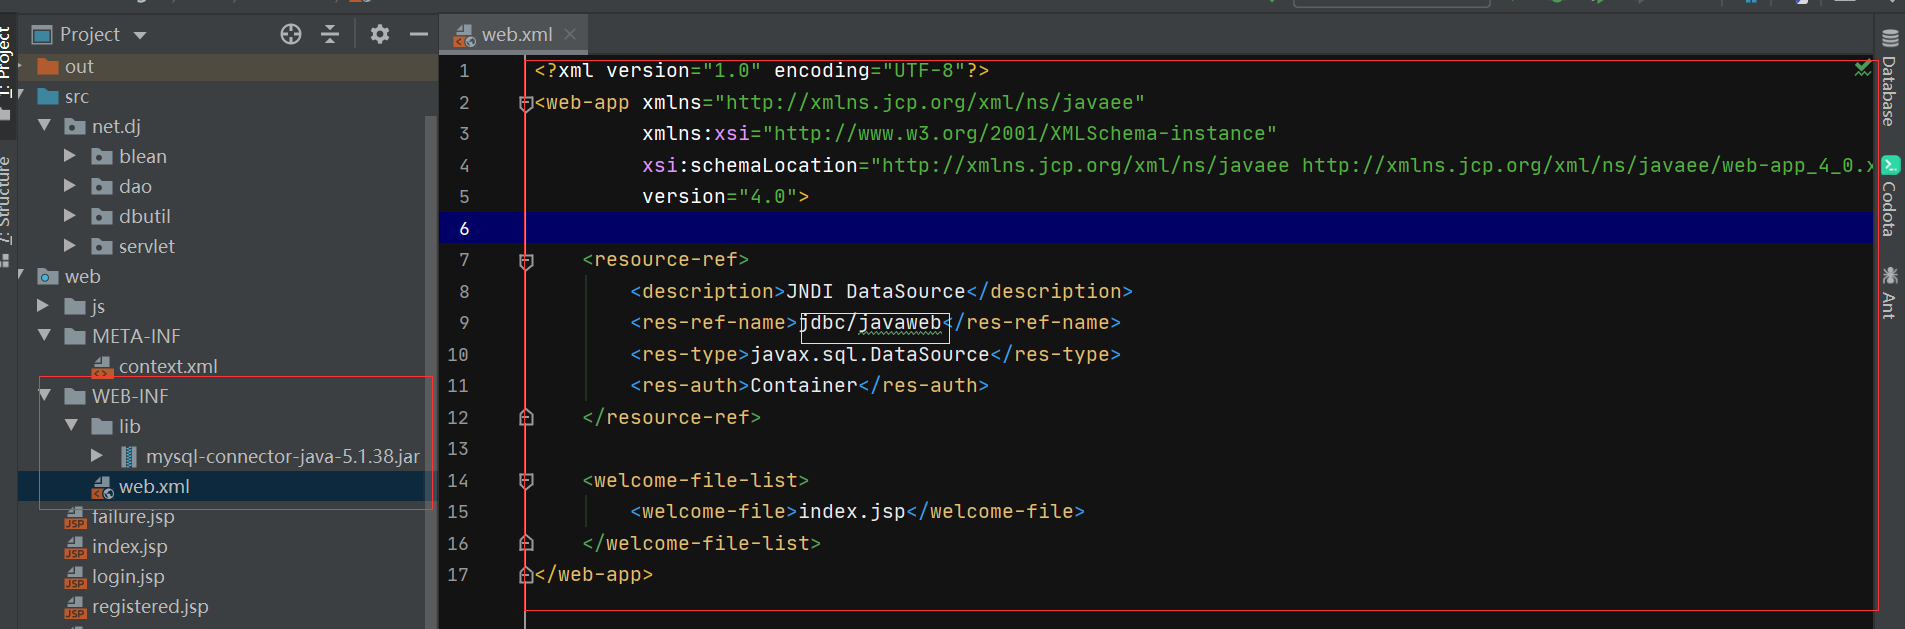Image resolution: width=1905 pixels, height=629 pixels.
Task: Select the web.xml editor tab
Action: click(516, 34)
